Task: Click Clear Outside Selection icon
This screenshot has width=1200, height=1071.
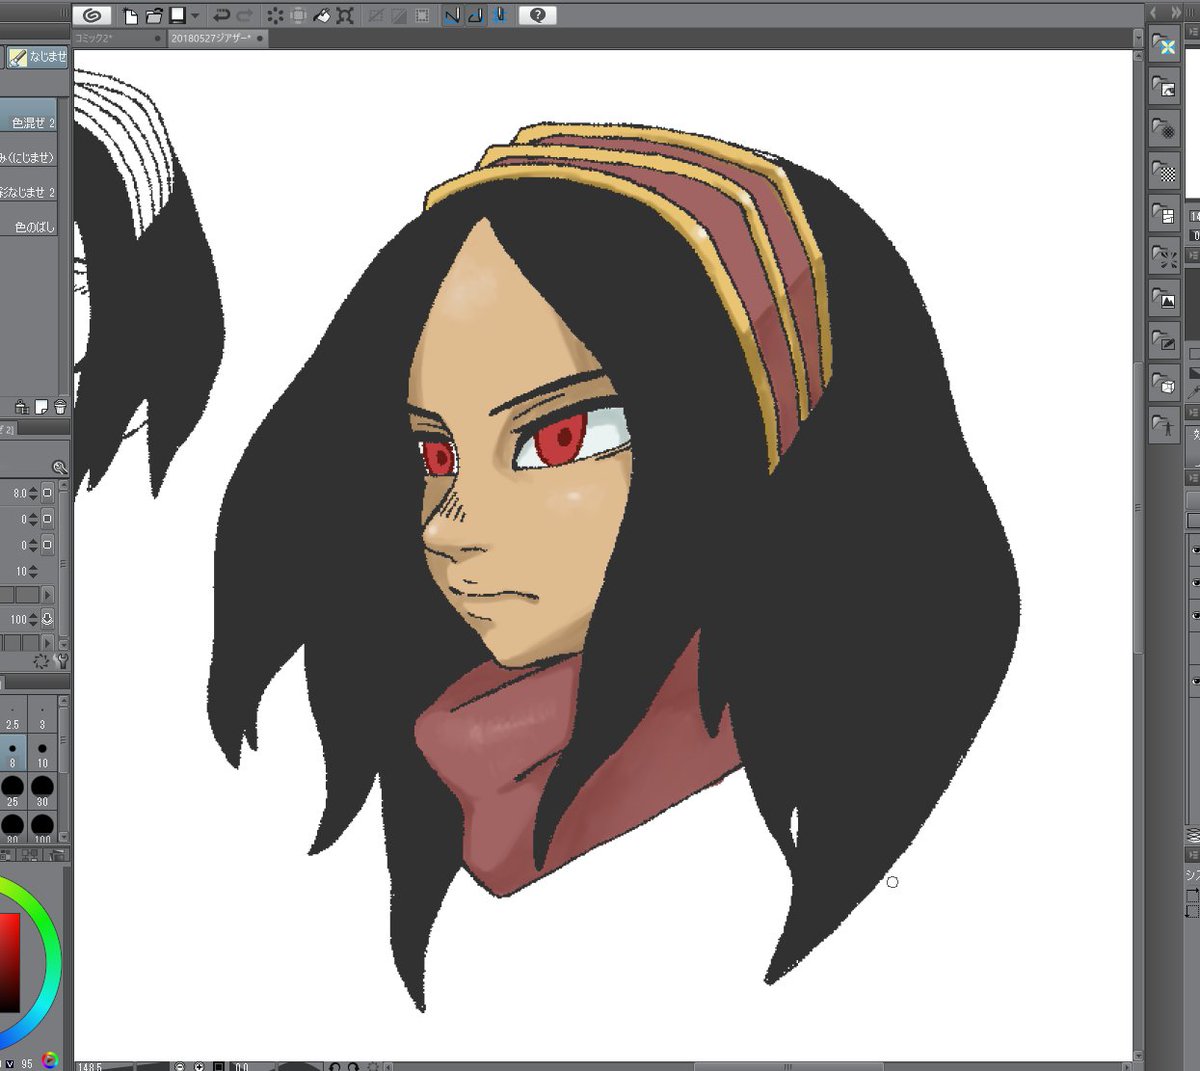Action: [x=298, y=15]
